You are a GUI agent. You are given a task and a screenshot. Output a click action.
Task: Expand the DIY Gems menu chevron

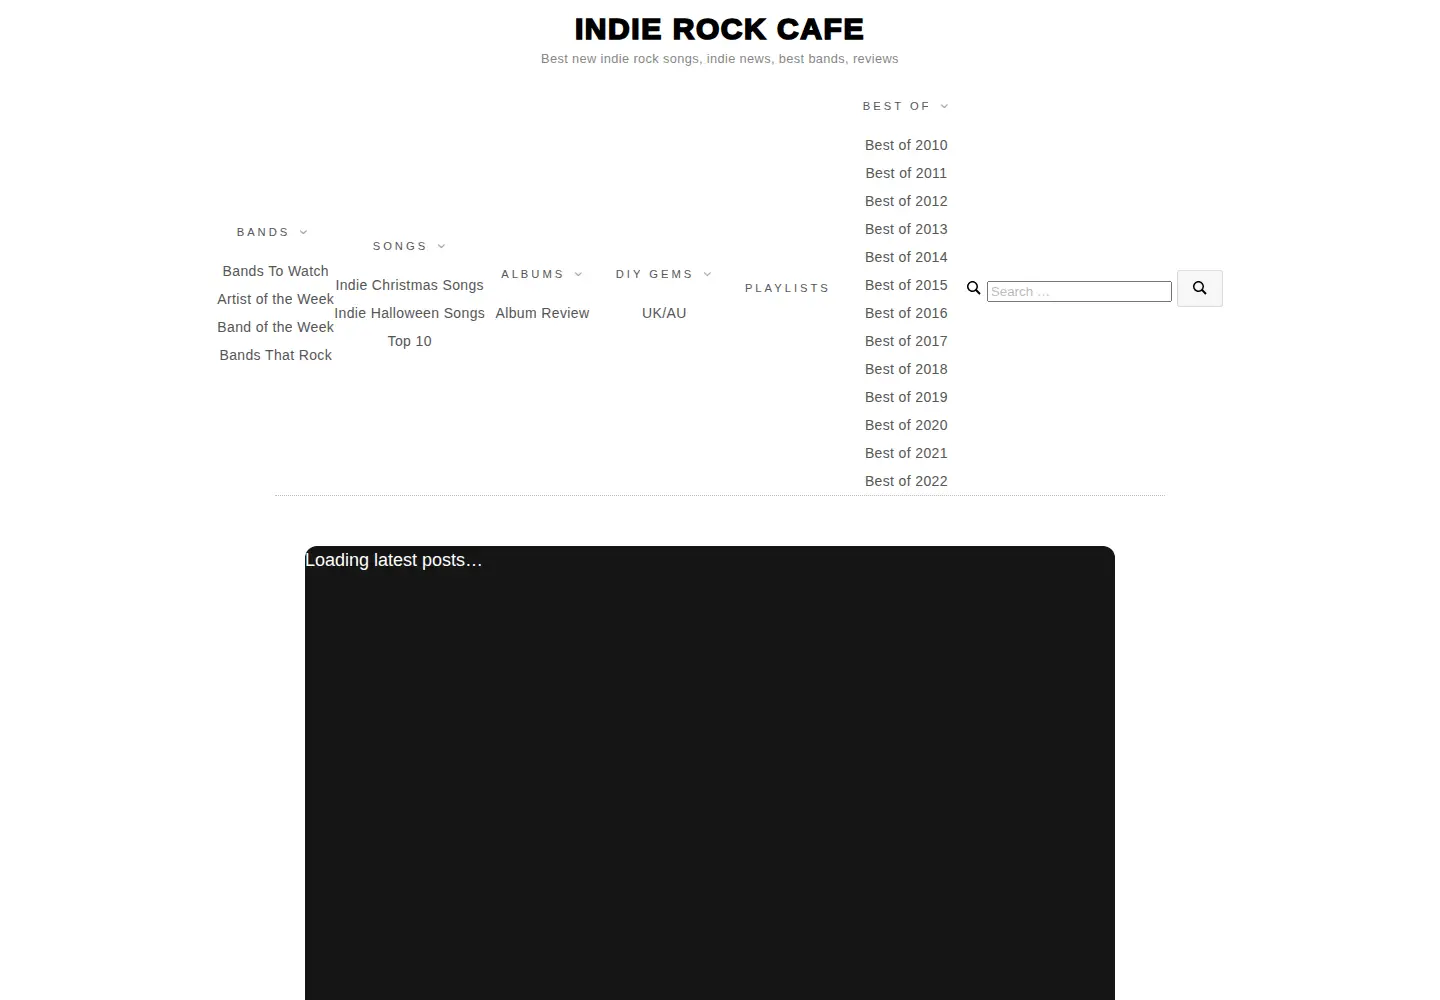pyautogui.click(x=707, y=274)
